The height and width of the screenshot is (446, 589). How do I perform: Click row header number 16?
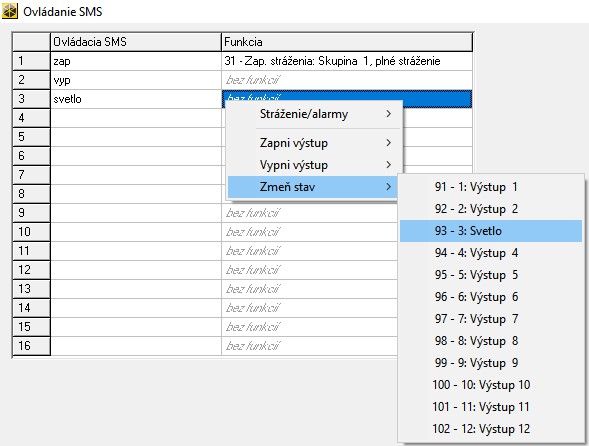point(31,346)
